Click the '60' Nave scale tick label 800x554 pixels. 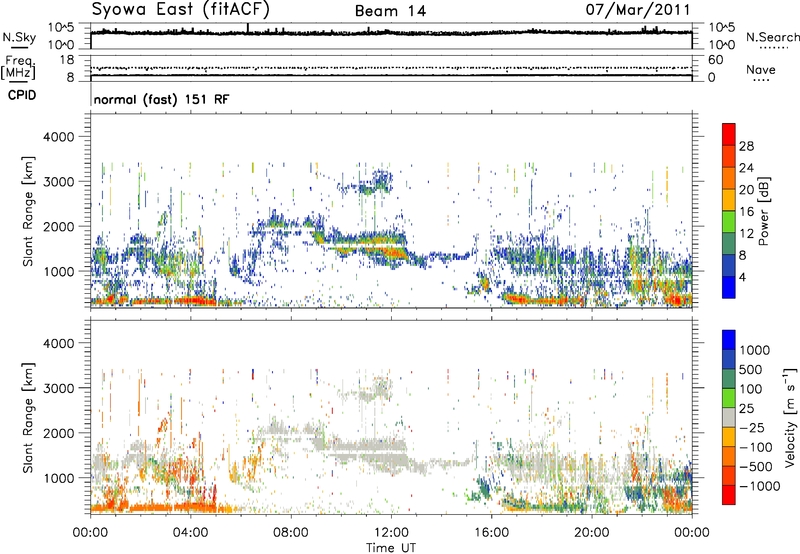click(x=715, y=60)
